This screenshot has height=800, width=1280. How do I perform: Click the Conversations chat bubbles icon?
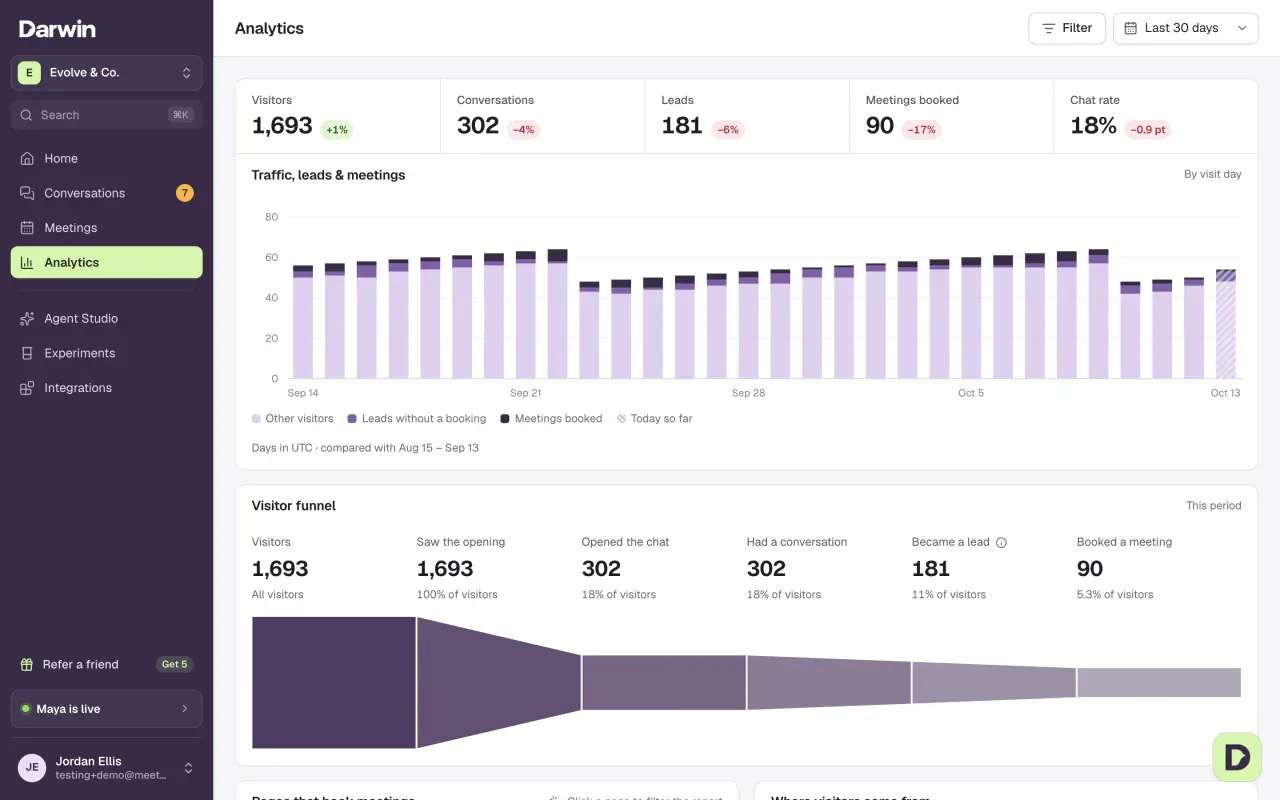pyautogui.click(x=27, y=193)
